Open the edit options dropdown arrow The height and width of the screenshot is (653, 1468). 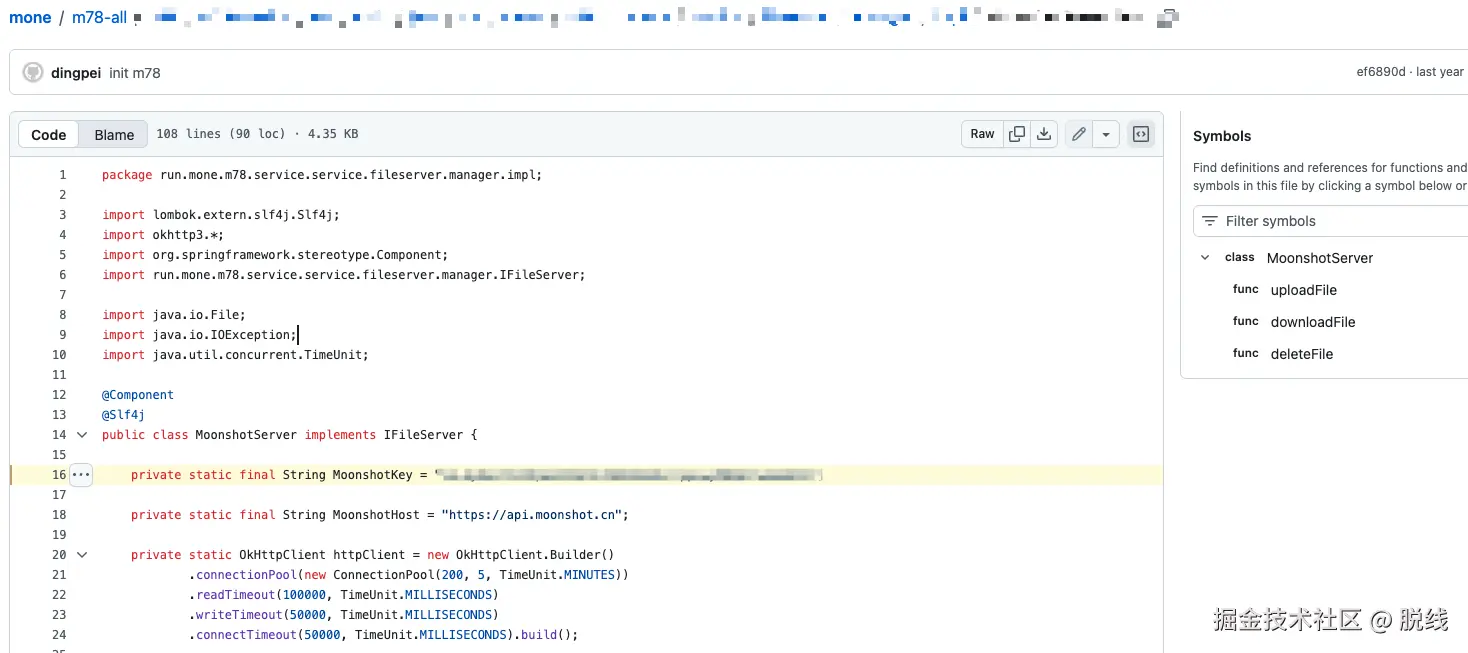(x=1105, y=134)
